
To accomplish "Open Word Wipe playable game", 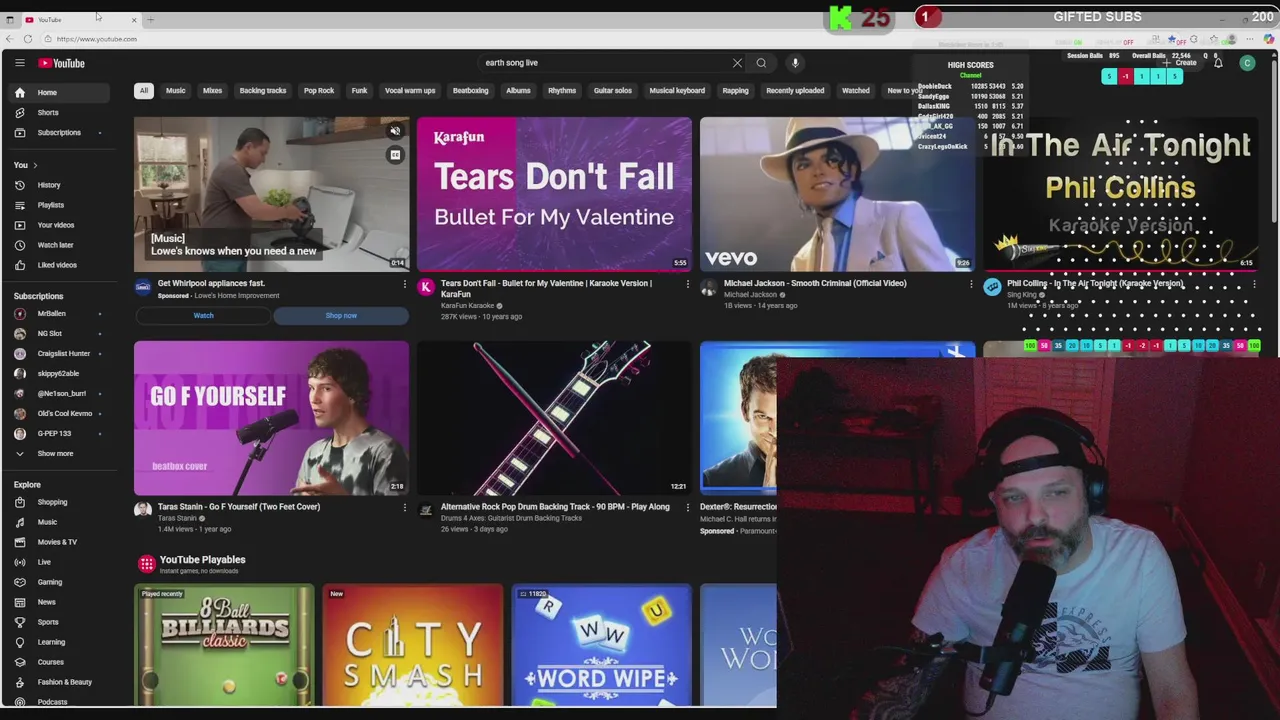I will (x=601, y=645).
